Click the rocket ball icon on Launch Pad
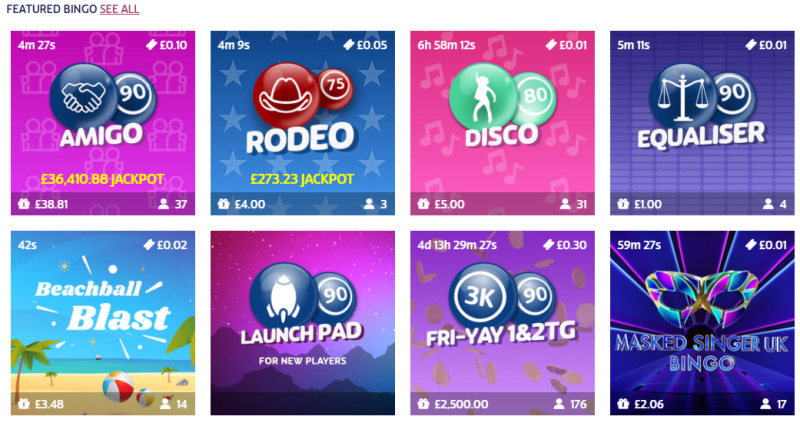 point(283,297)
